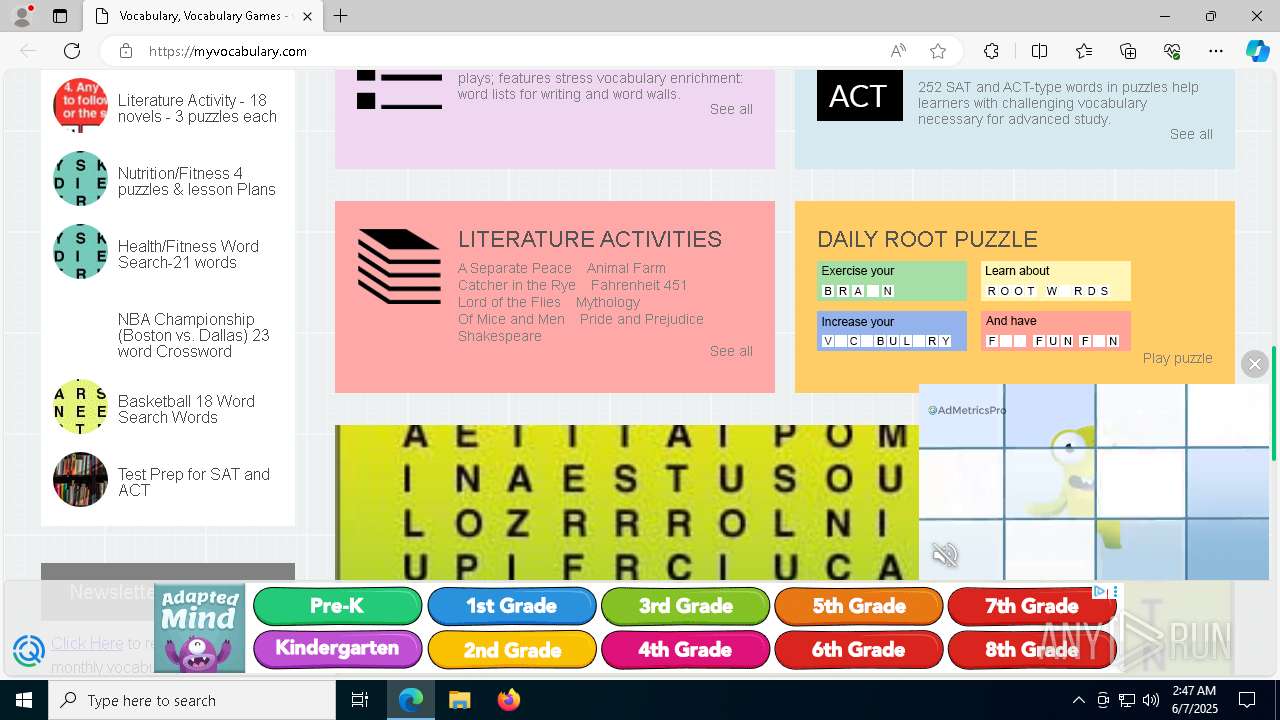Image resolution: width=1280 pixels, height=720 pixels.
Task: Close the floating video ad
Action: tap(1255, 364)
